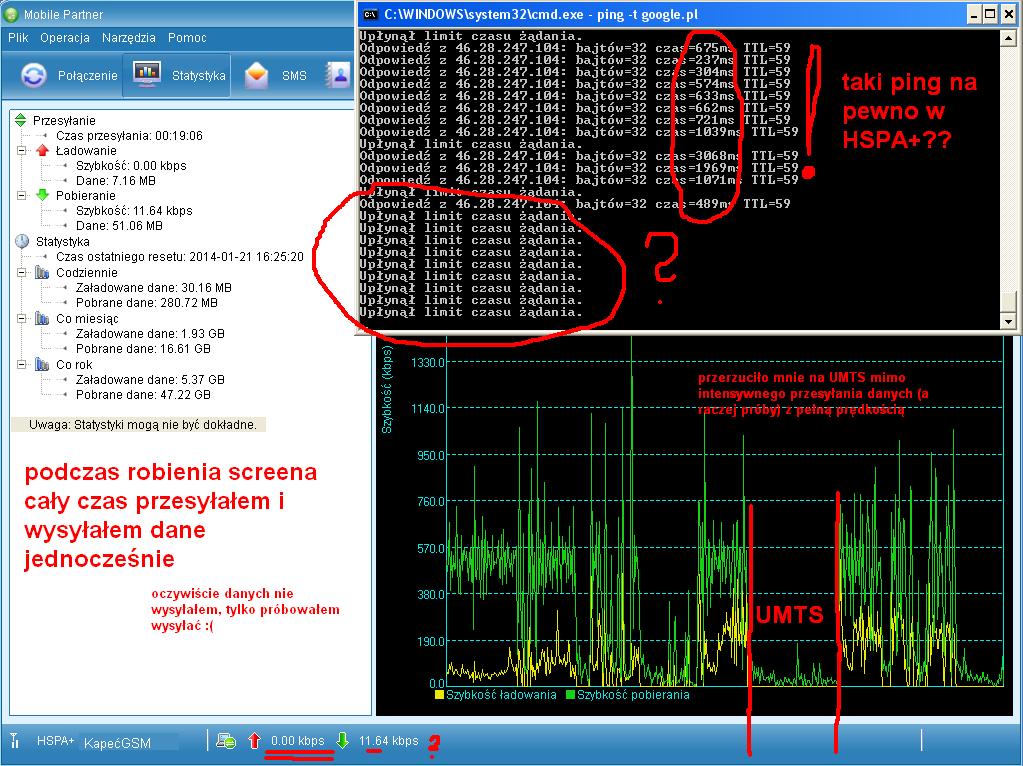Click the red upload arrow in status bar

pos(254,741)
